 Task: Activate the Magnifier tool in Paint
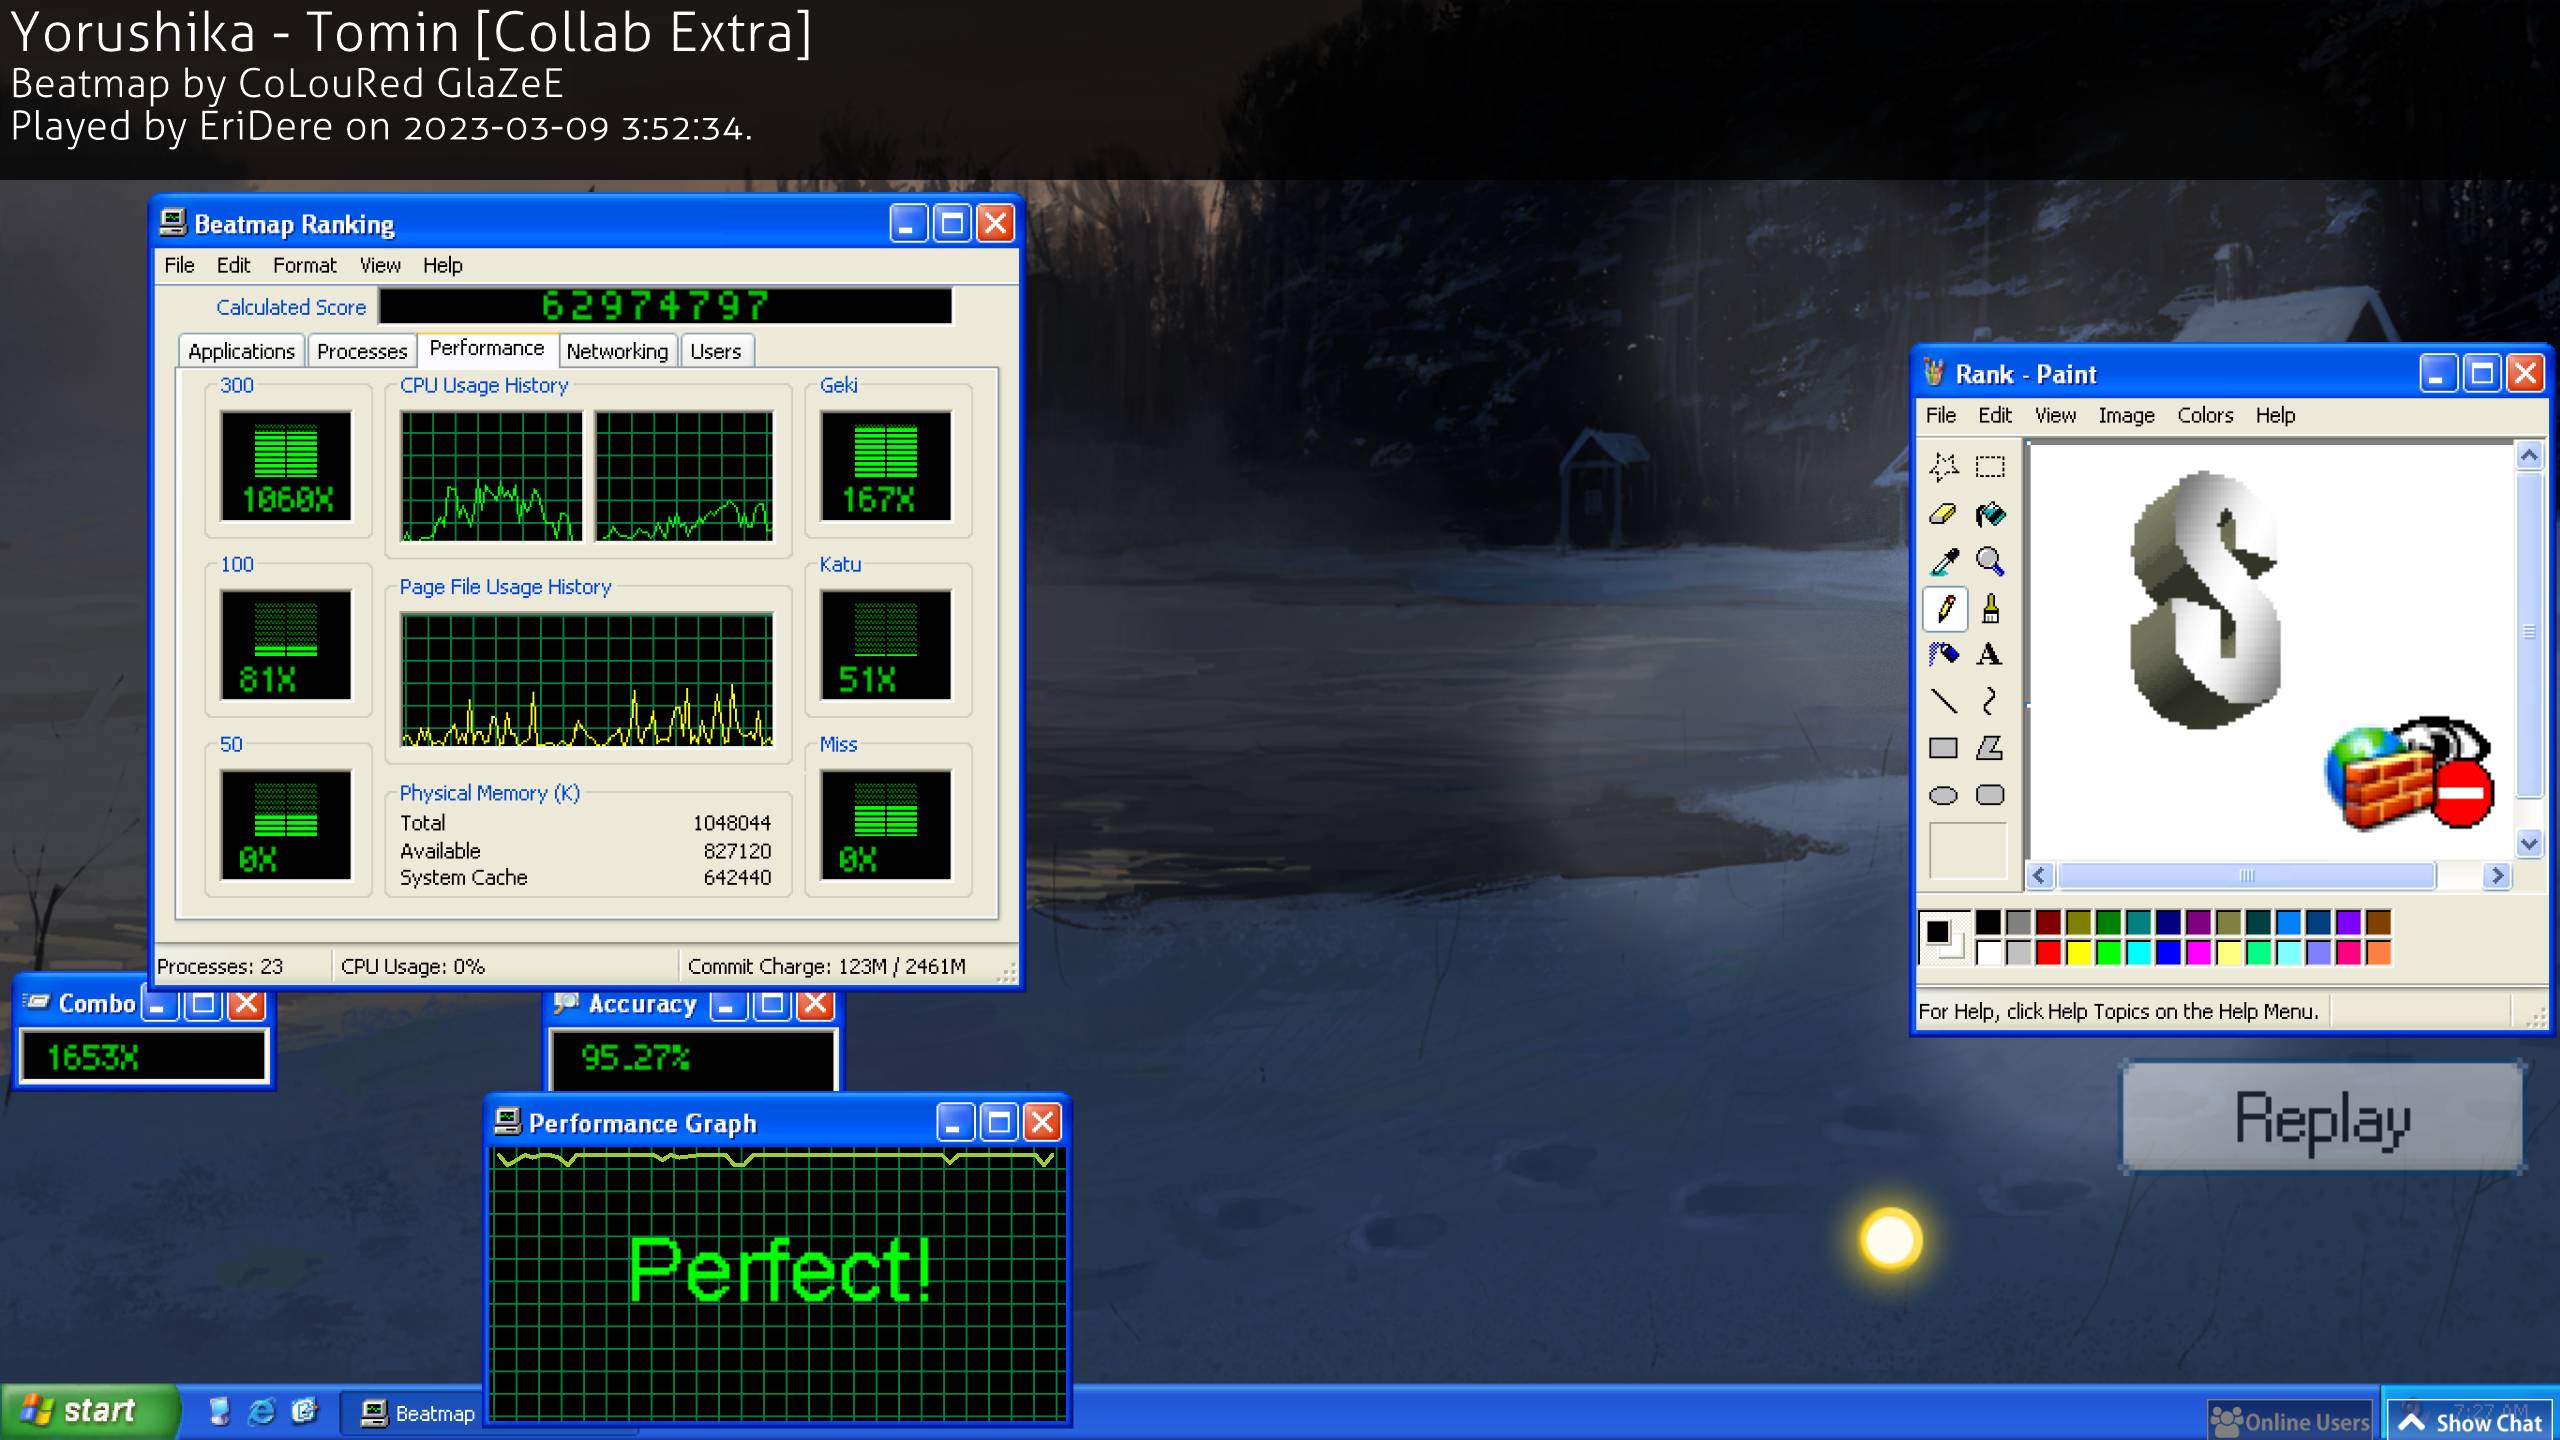pyautogui.click(x=1990, y=561)
